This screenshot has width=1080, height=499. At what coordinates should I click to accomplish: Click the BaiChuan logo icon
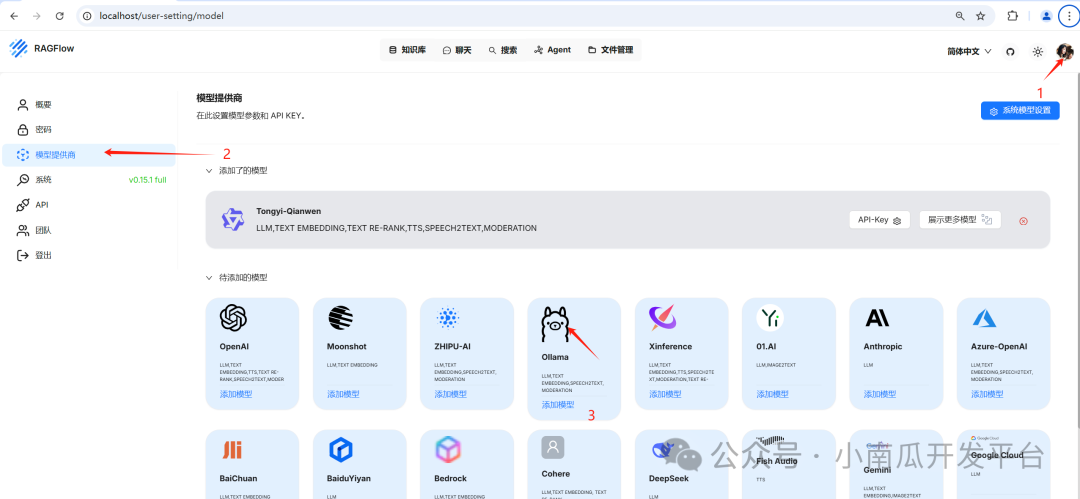click(232, 450)
